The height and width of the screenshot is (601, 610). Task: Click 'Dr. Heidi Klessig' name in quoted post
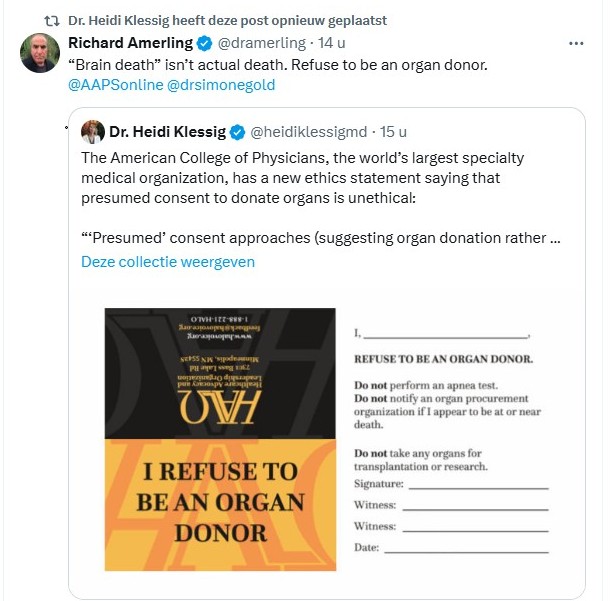coord(167,132)
